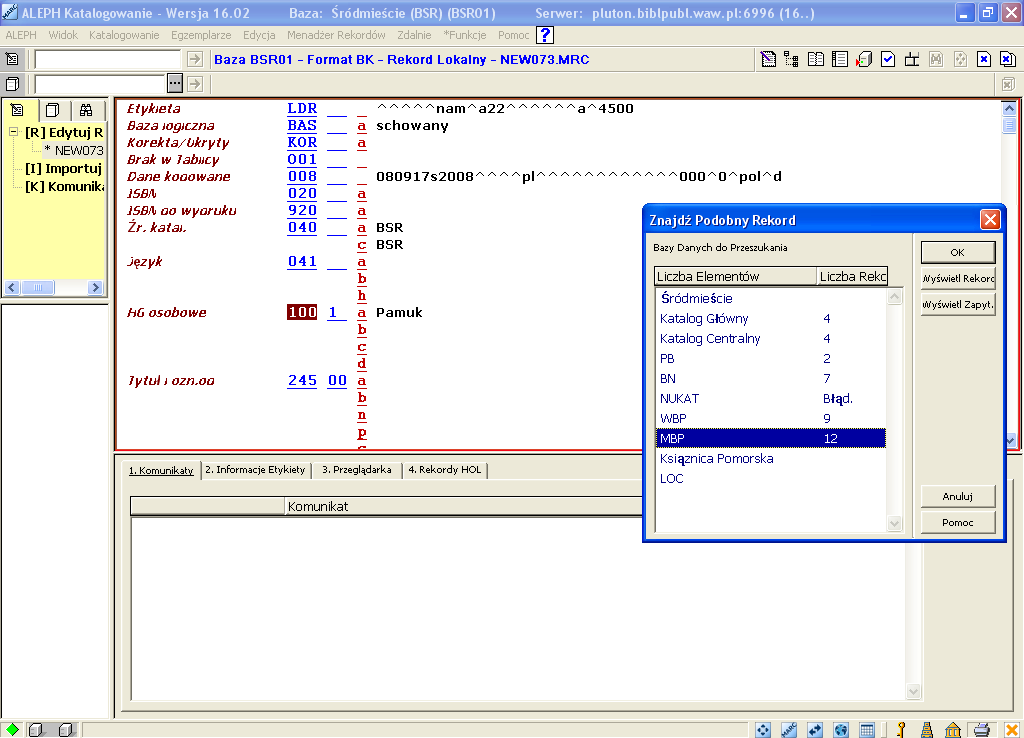Open the Egzemplarze menu
The width and height of the screenshot is (1024, 738).
201,35
